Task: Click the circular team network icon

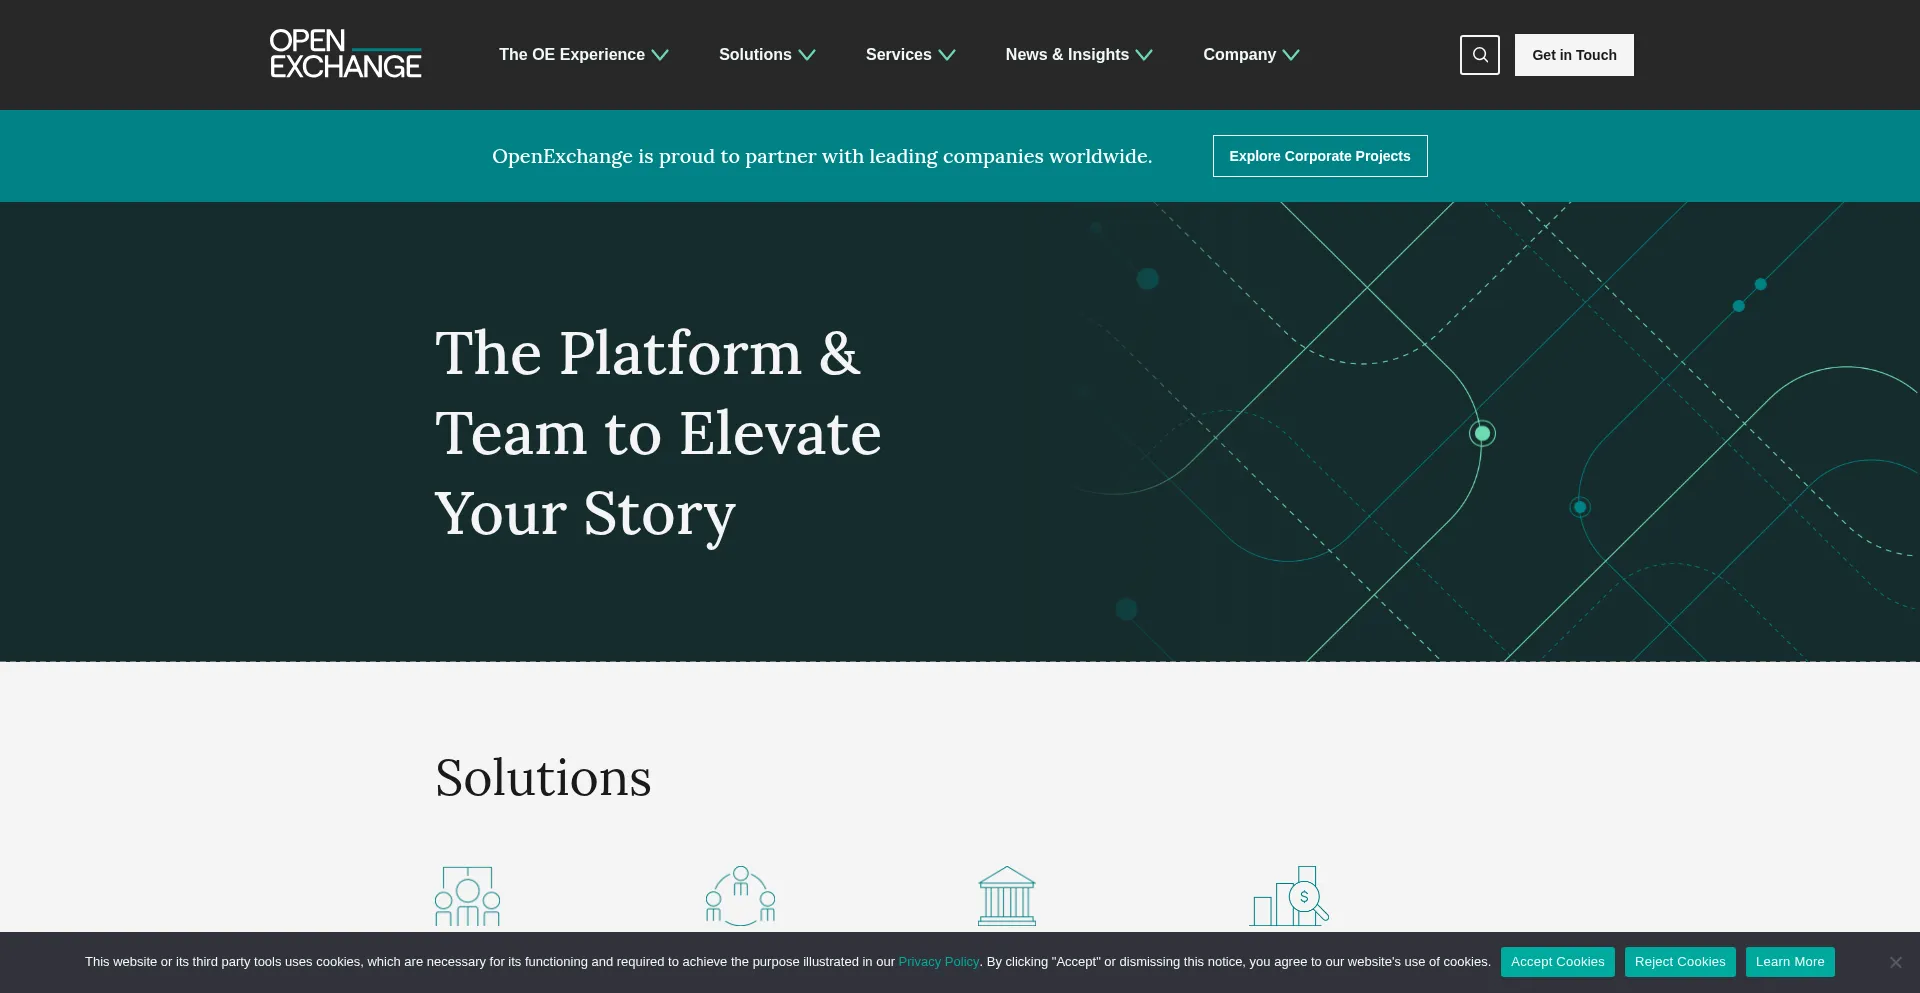Action: (x=740, y=896)
